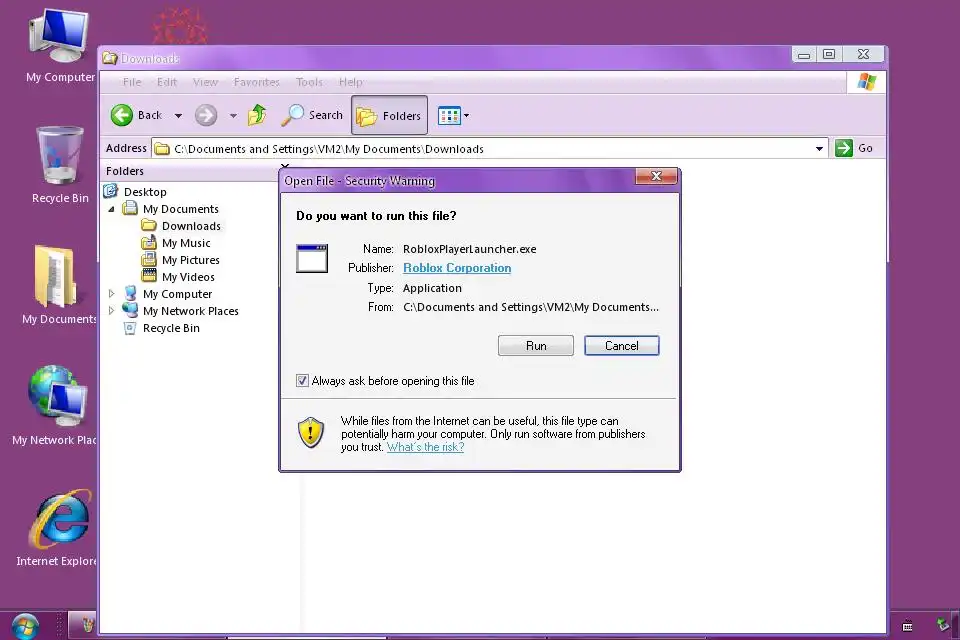The width and height of the screenshot is (960, 640).
Task: Open the Favorites menu
Action: 257,82
